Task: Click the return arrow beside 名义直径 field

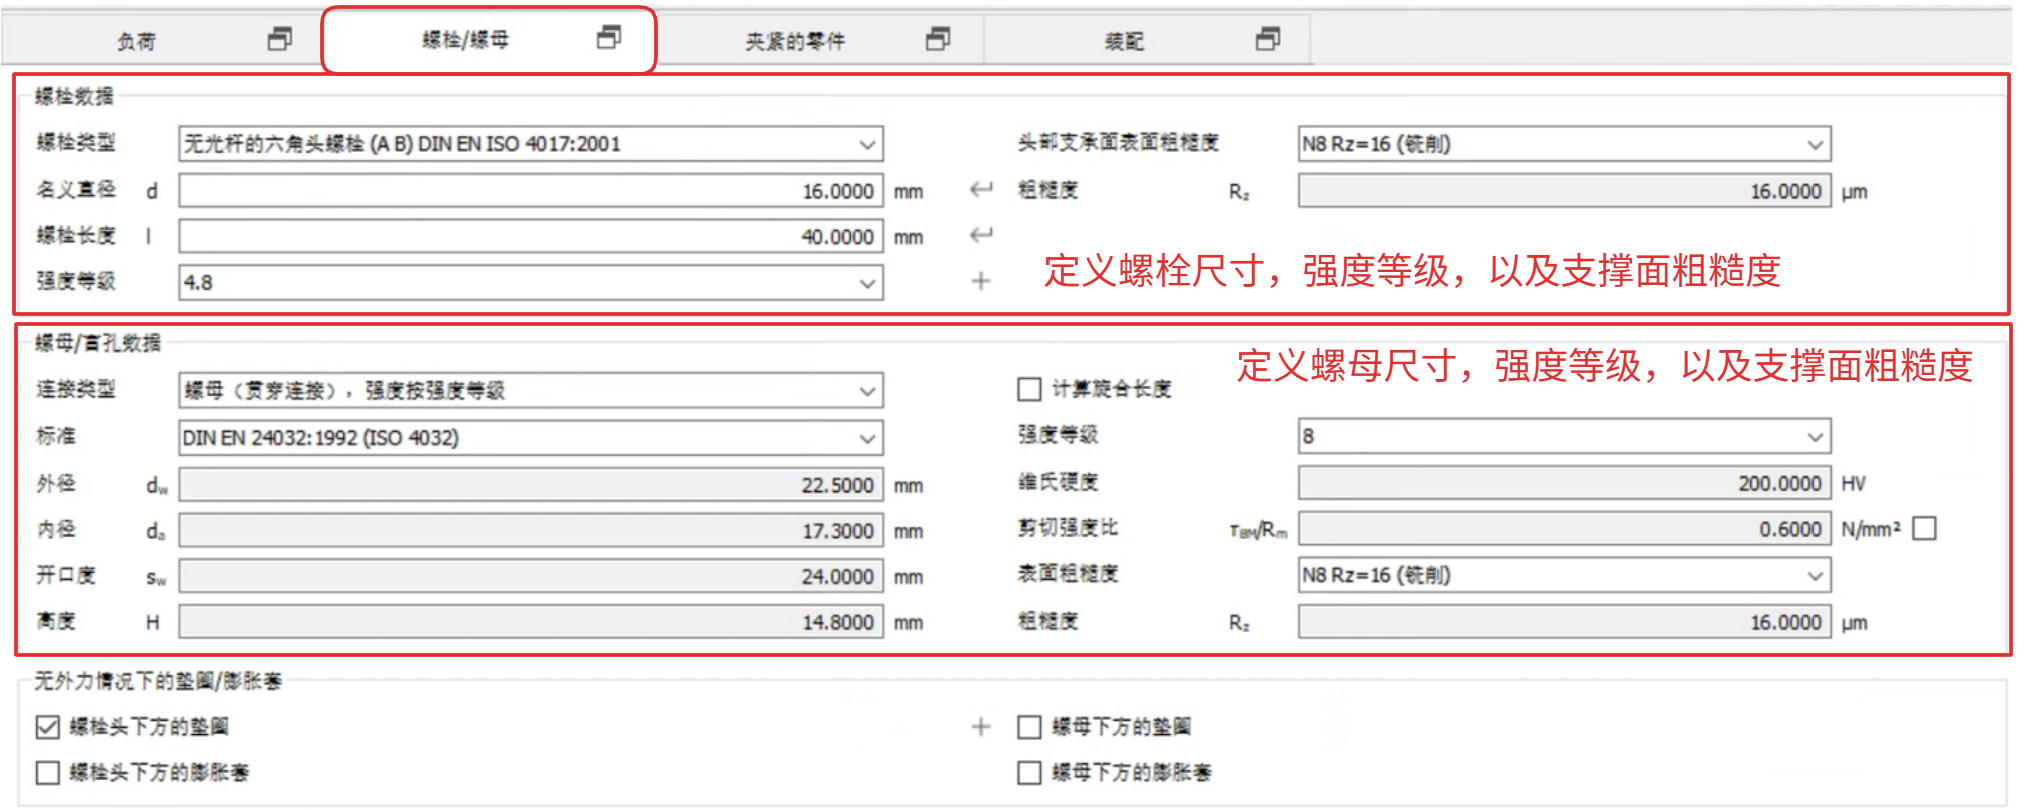Action: 981,189
